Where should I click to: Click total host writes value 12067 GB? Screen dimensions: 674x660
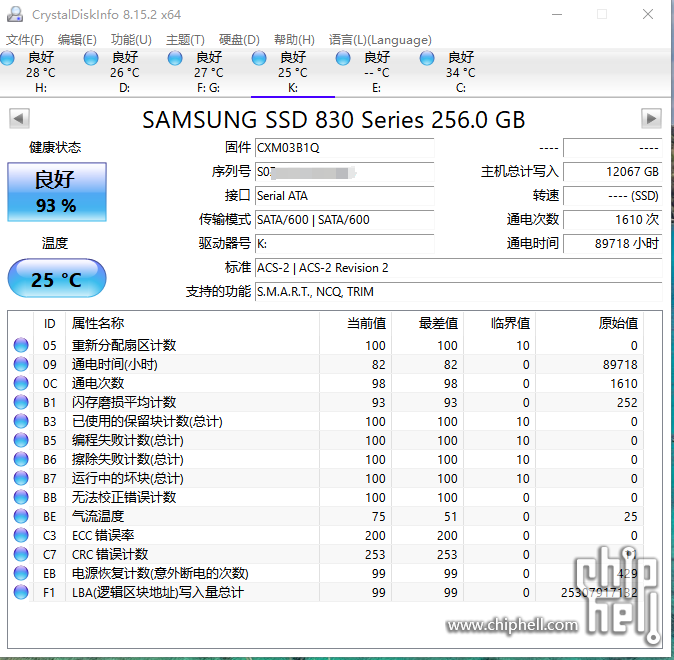click(x=612, y=172)
